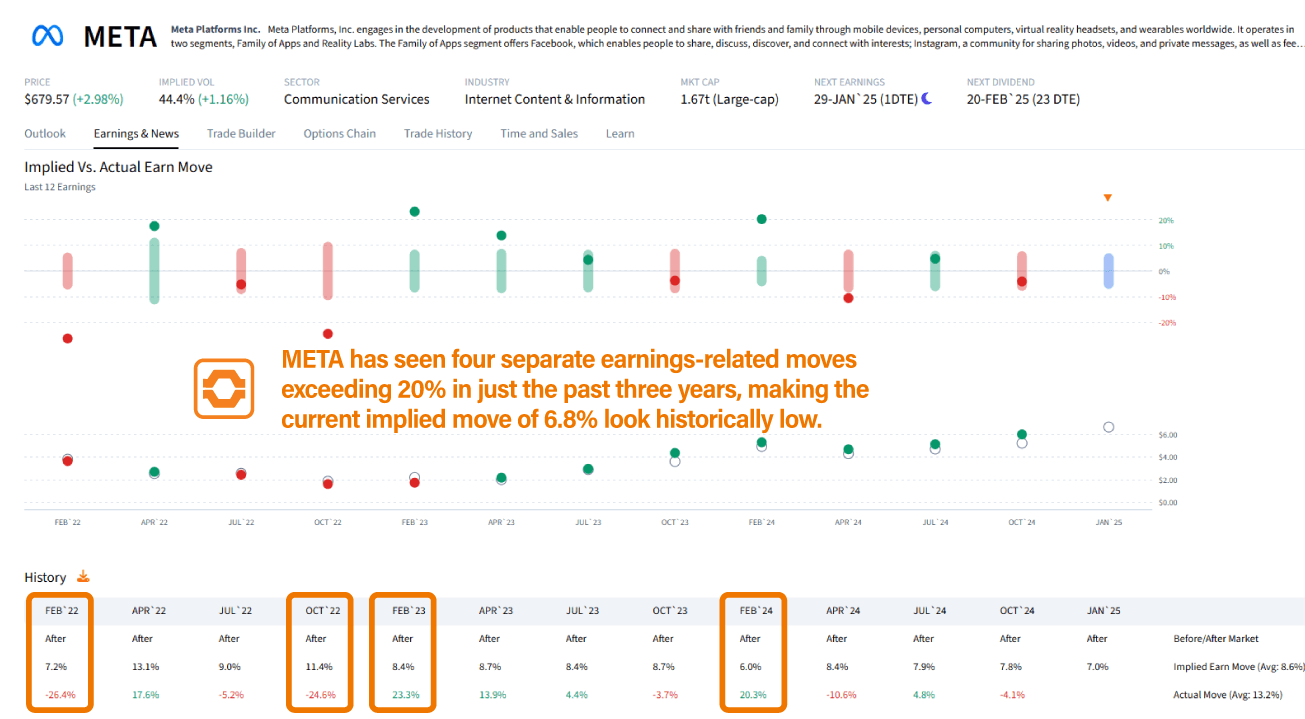Click the red actual move dot for APR`24
Screen dimensions: 1305x719
tap(848, 298)
